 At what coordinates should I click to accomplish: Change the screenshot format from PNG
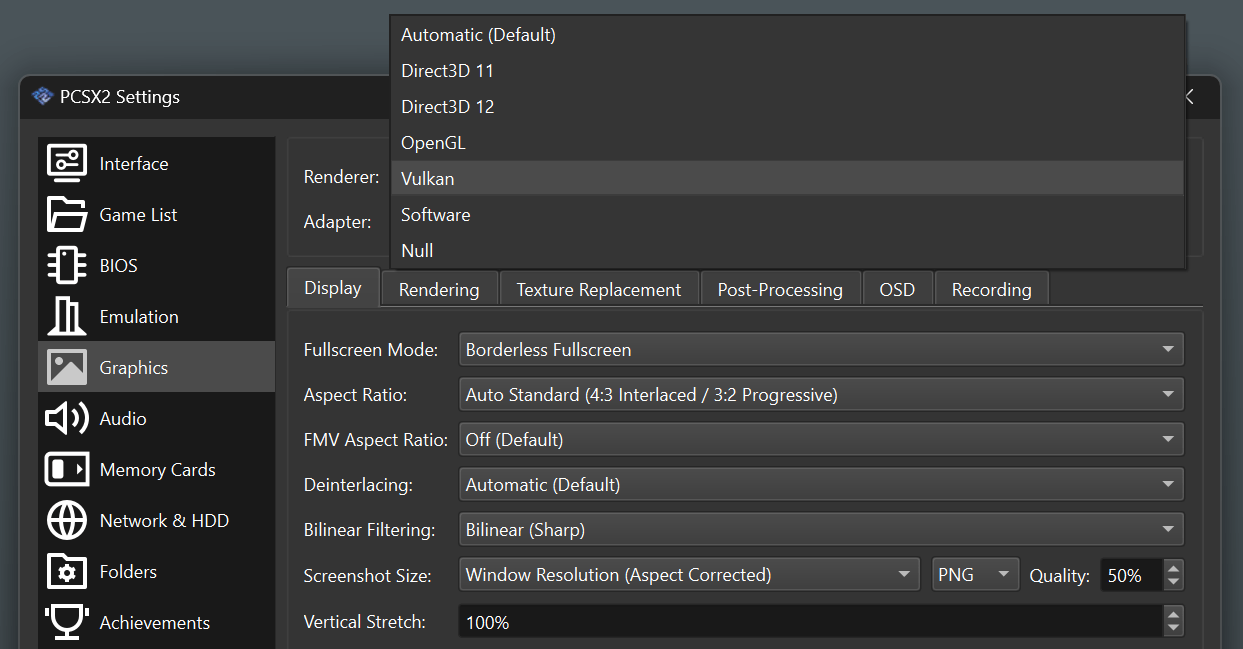[975, 573]
